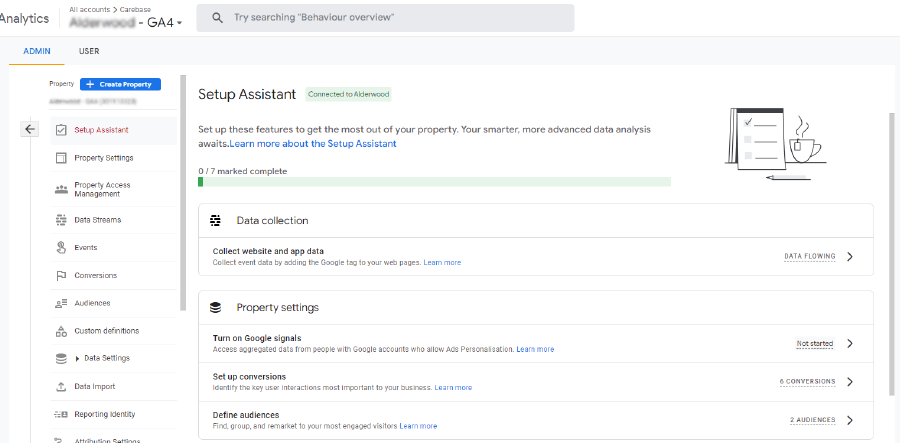
Task: Open the Turn on Google signals chevron
Action: click(x=850, y=344)
